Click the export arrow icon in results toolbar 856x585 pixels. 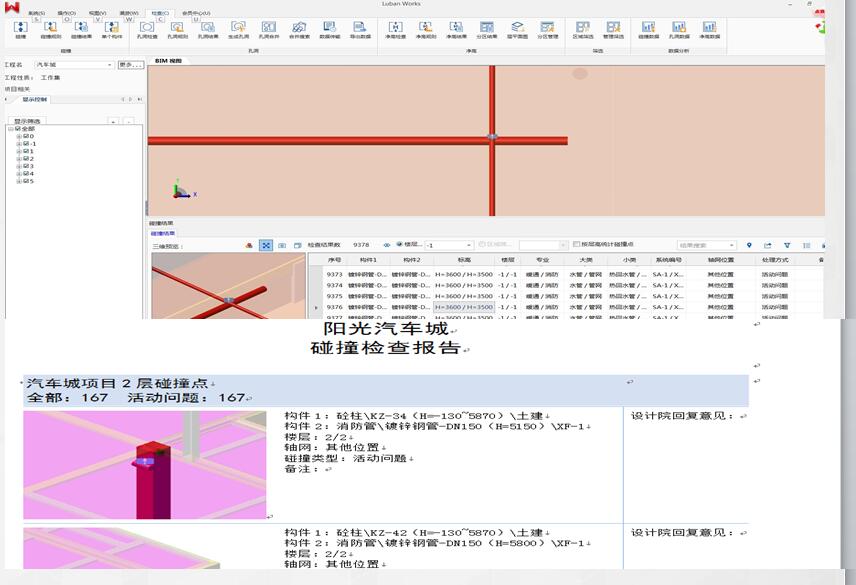[768, 246]
